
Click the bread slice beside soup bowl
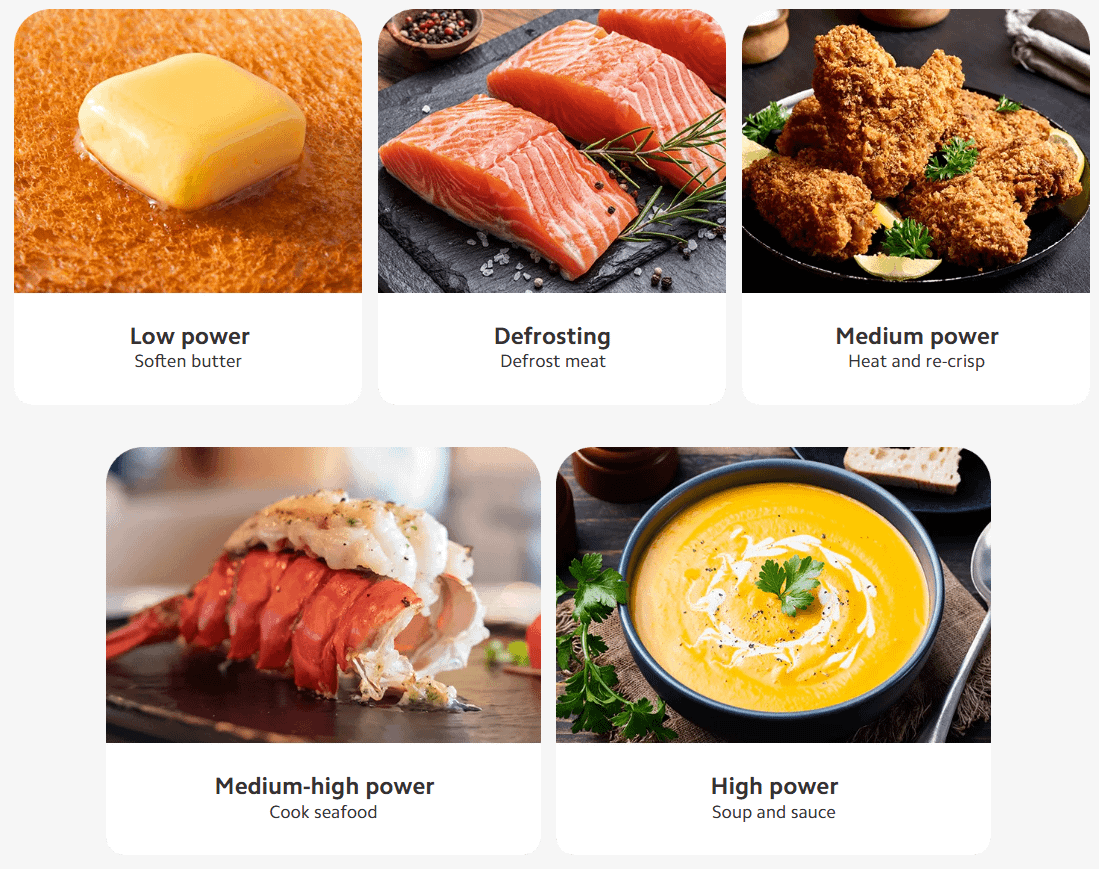point(903,467)
